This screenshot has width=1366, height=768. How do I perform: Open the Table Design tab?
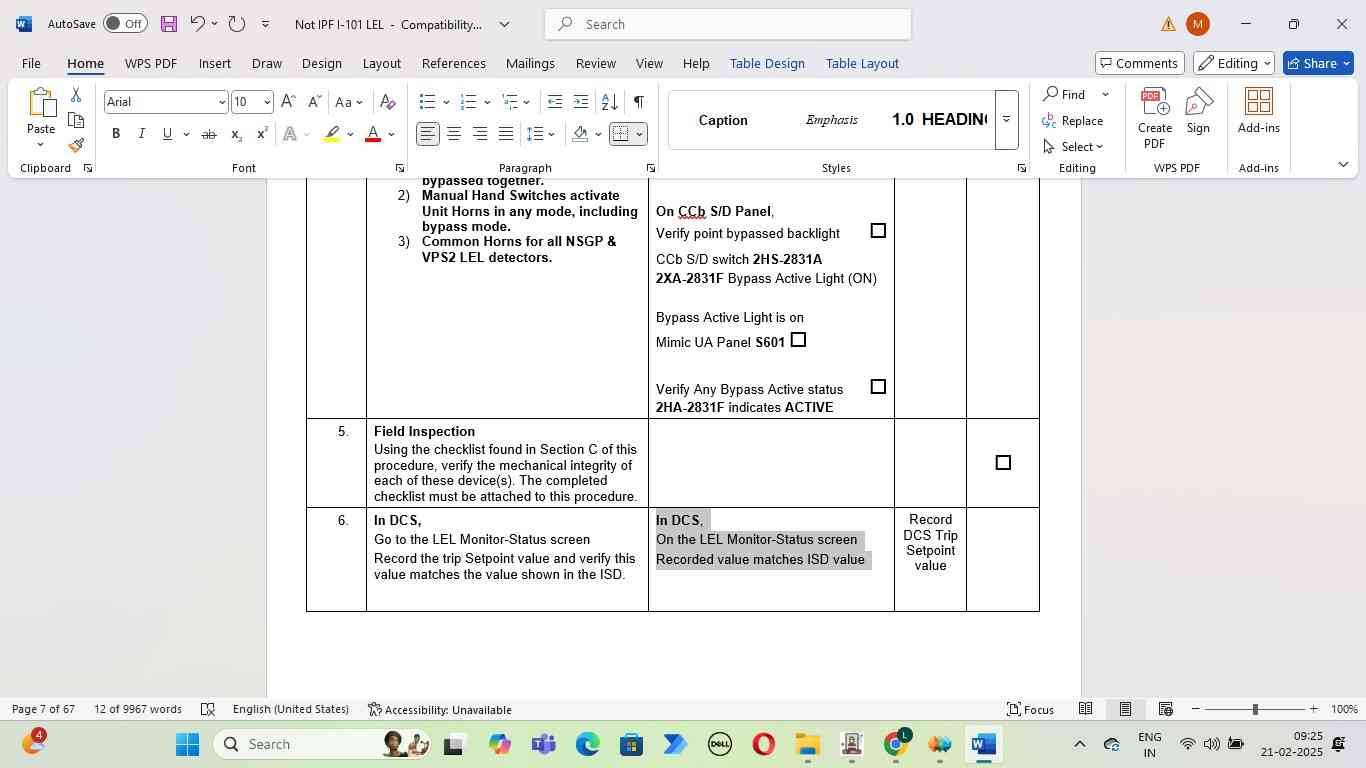pos(767,63)
